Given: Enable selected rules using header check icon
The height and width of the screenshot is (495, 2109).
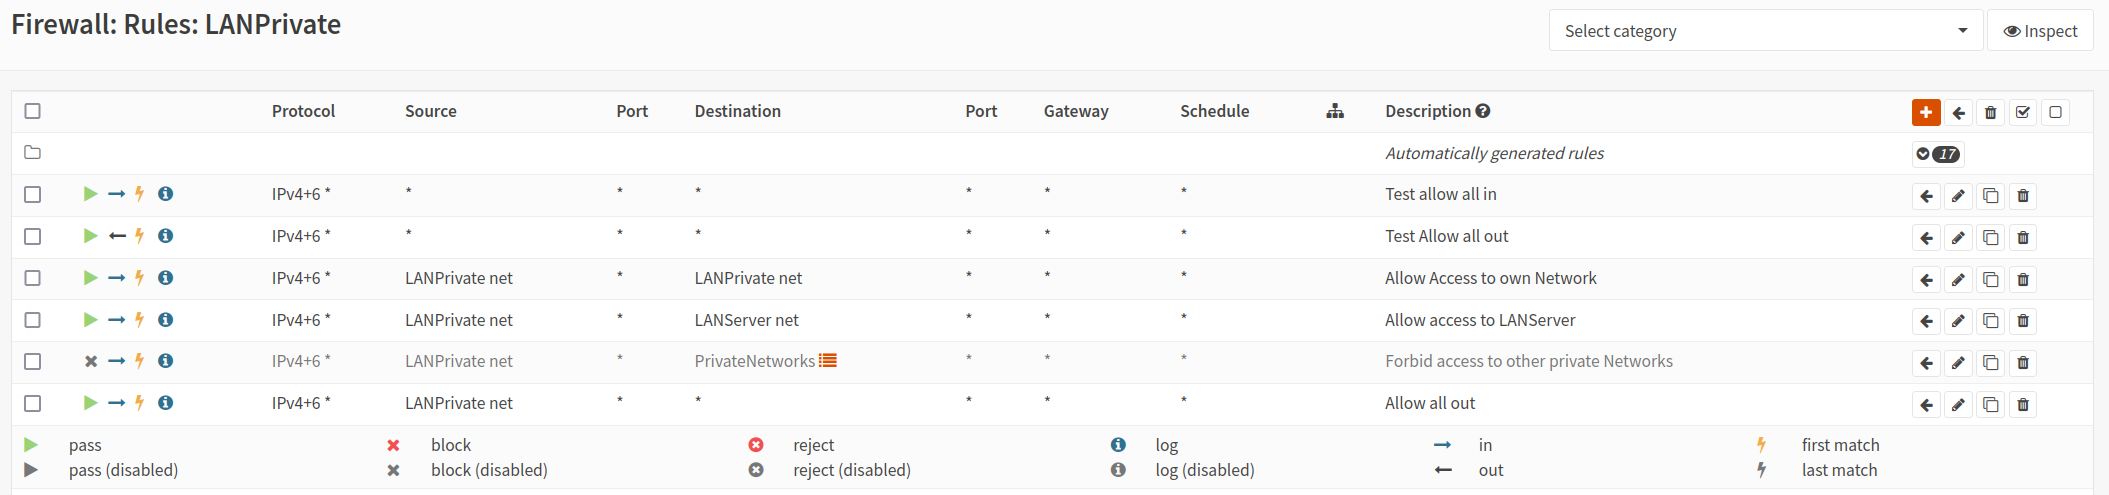Looking at the screenshot, I should click(2022, 113).
